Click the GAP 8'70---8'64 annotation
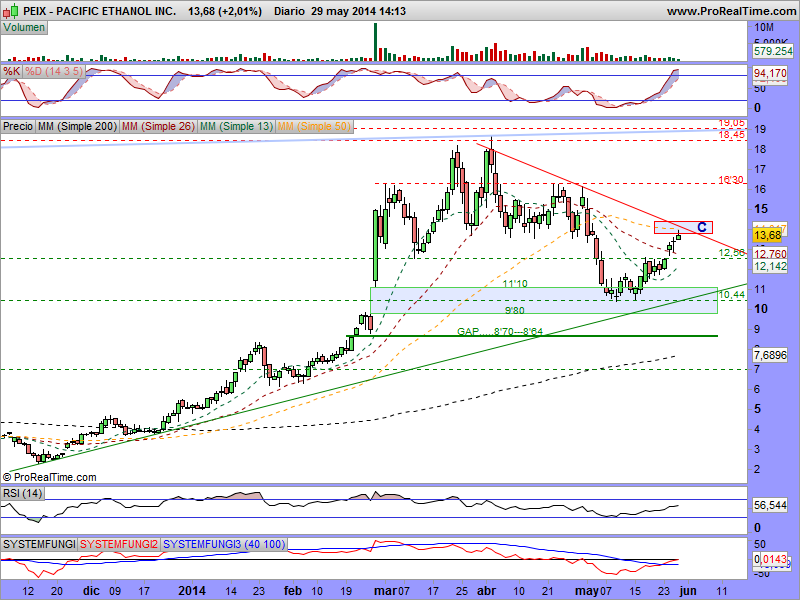Viewport: 800px width, 600px height. 500,332
